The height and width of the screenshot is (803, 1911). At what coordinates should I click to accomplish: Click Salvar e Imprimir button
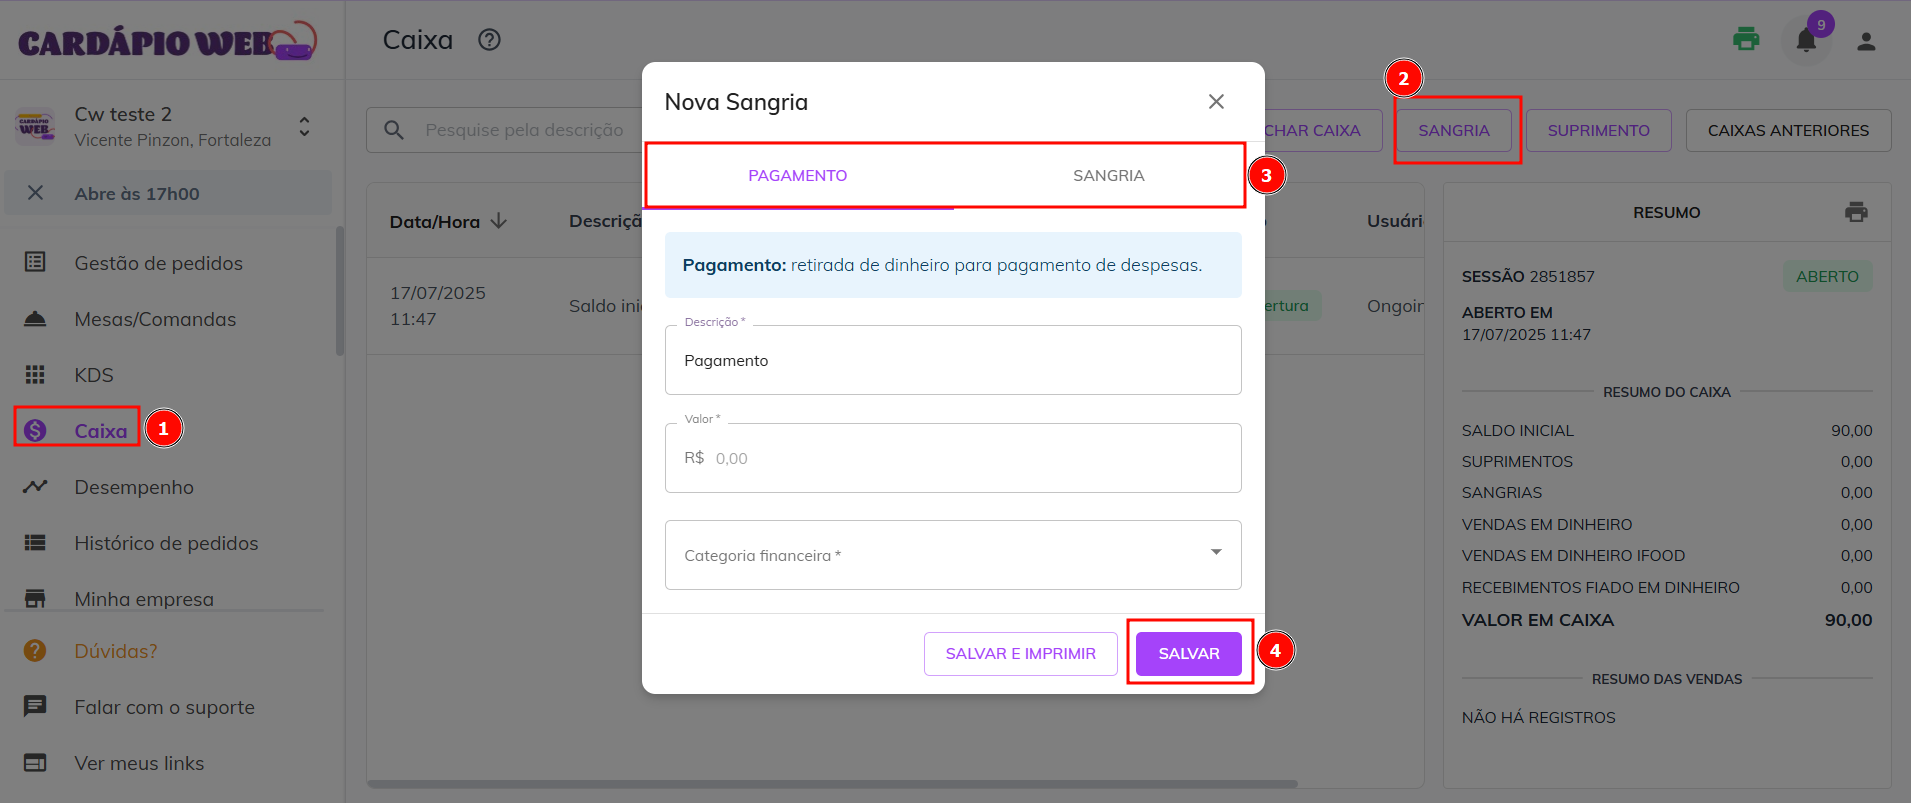[x=1020, y=653]
